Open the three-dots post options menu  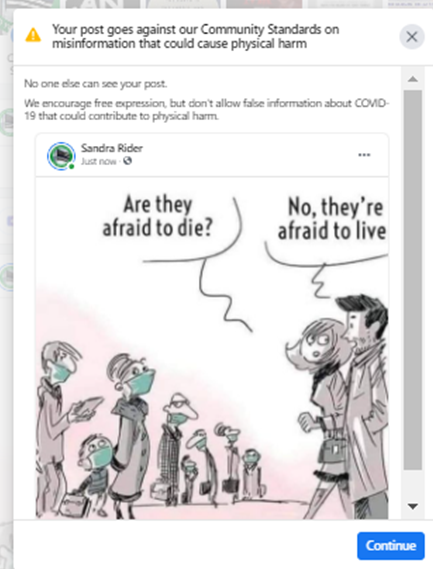[364, 155]
